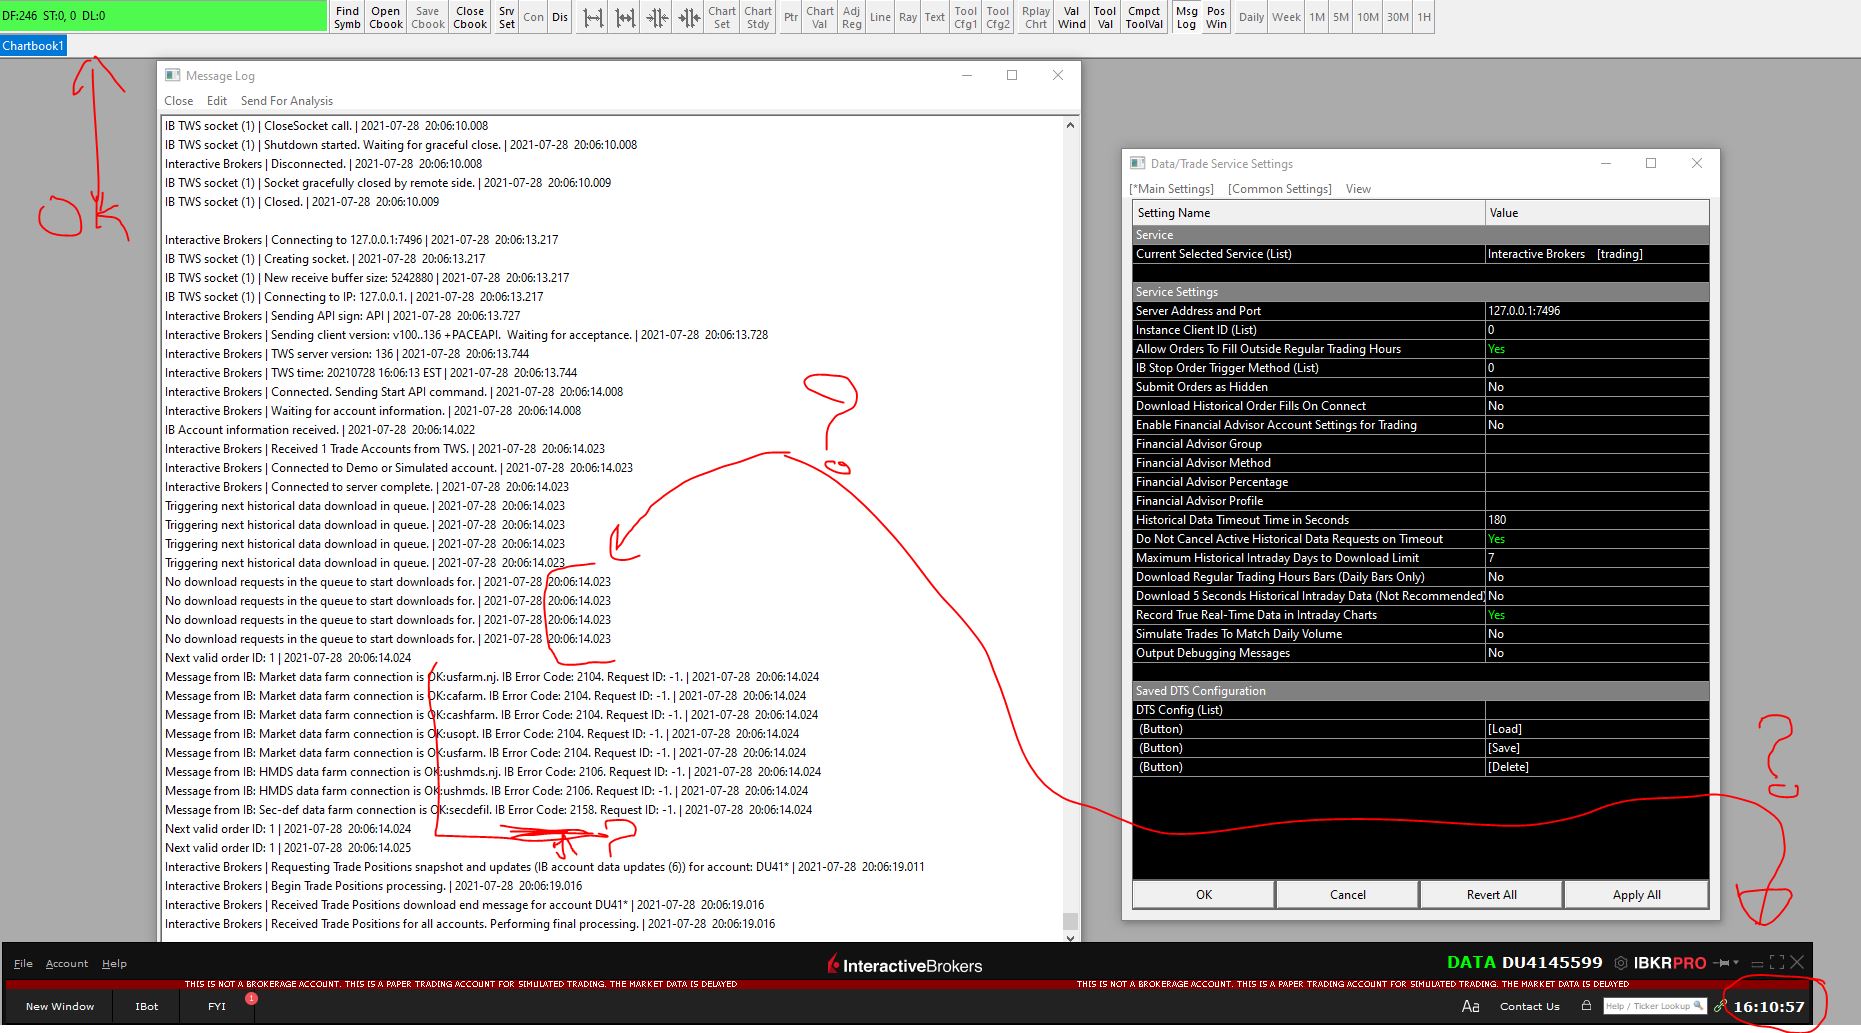Click the Contact Us link in TWS
The height and width of the screenshot is (1033, 1861).
1530,1006
